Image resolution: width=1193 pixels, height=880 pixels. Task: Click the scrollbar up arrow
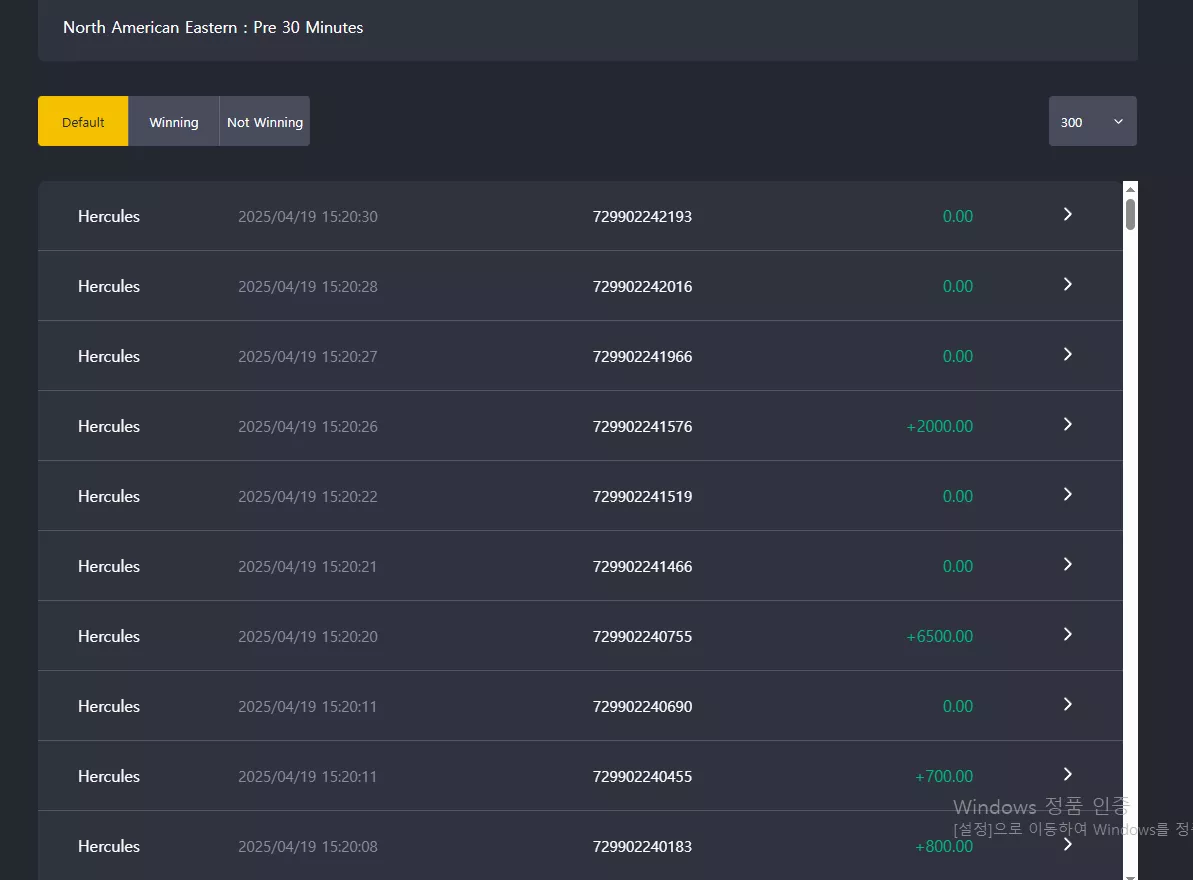click(1131, 189)
